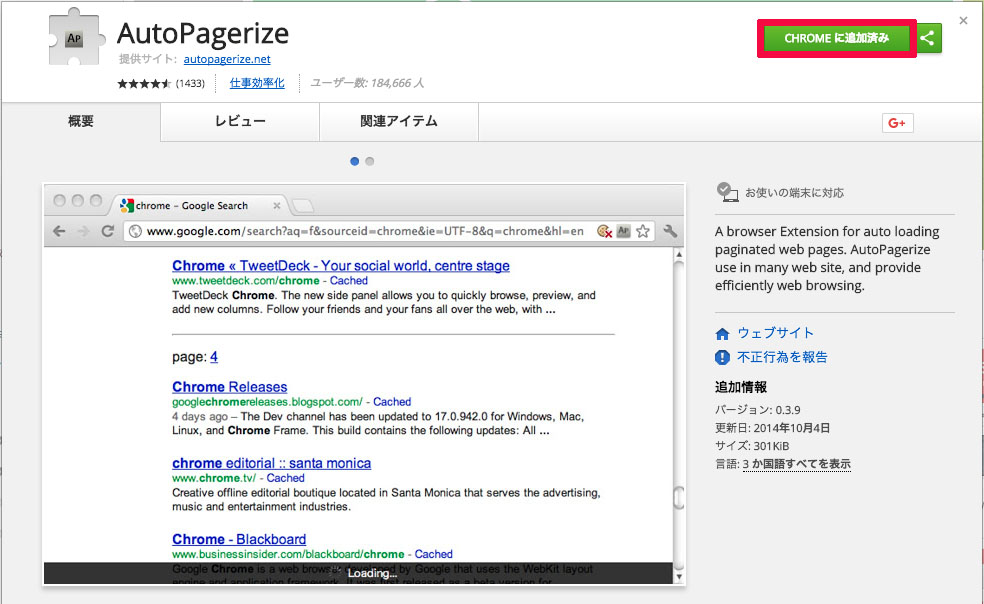This screenshot has height=604, width=984.
Task: Click the back arrow in screenshot browser
Action: coord(59,231)
